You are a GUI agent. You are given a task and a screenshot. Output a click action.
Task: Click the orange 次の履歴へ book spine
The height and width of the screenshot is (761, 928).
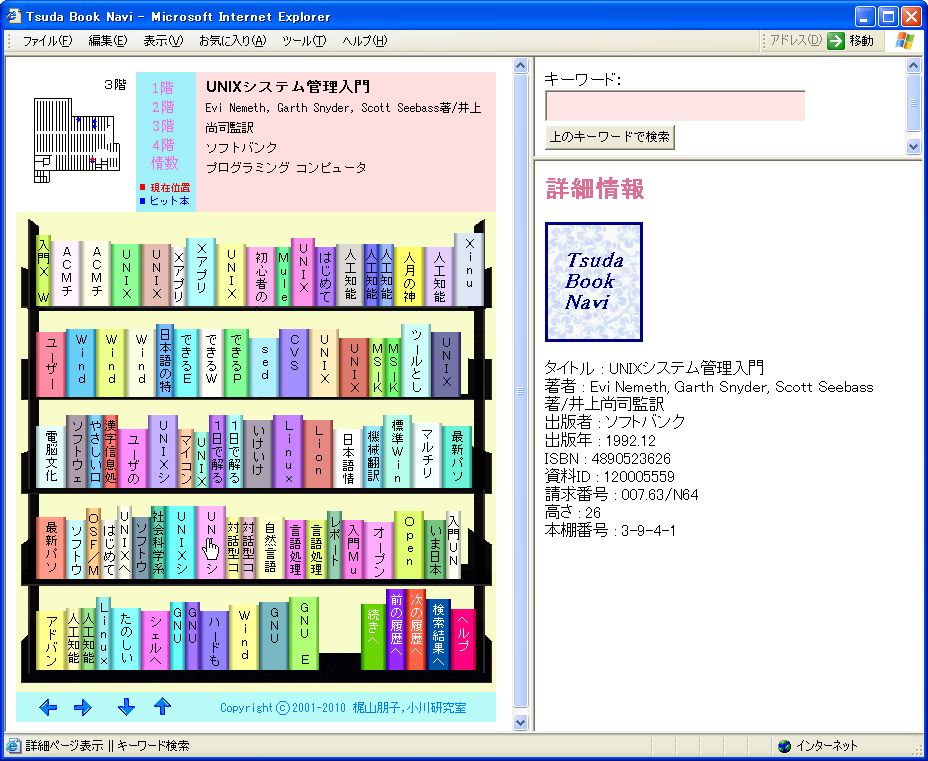(x=416, y=630)
